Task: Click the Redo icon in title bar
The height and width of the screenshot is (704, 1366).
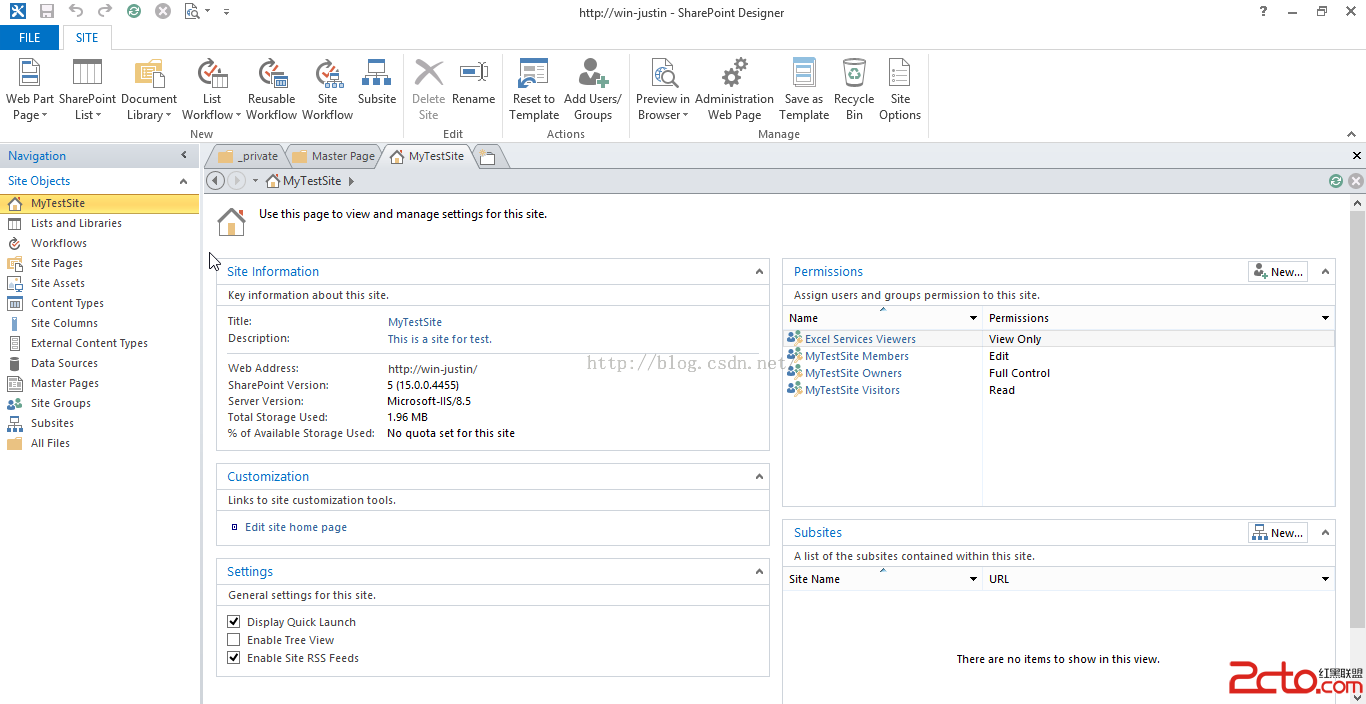Action: (x=105, y=12)
